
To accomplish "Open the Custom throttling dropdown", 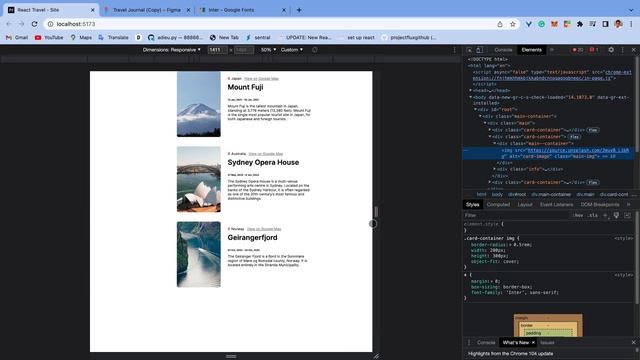I will (292, 50).
